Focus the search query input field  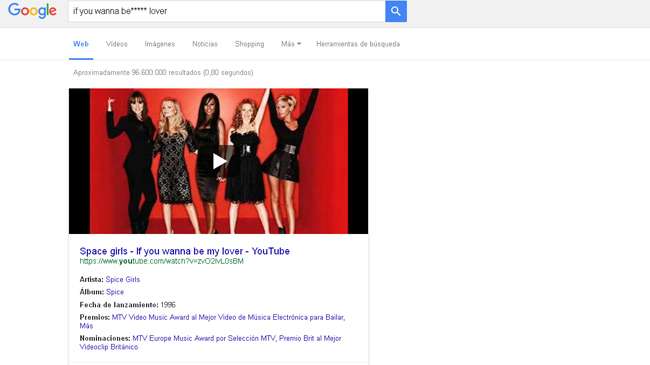point(227,11)
